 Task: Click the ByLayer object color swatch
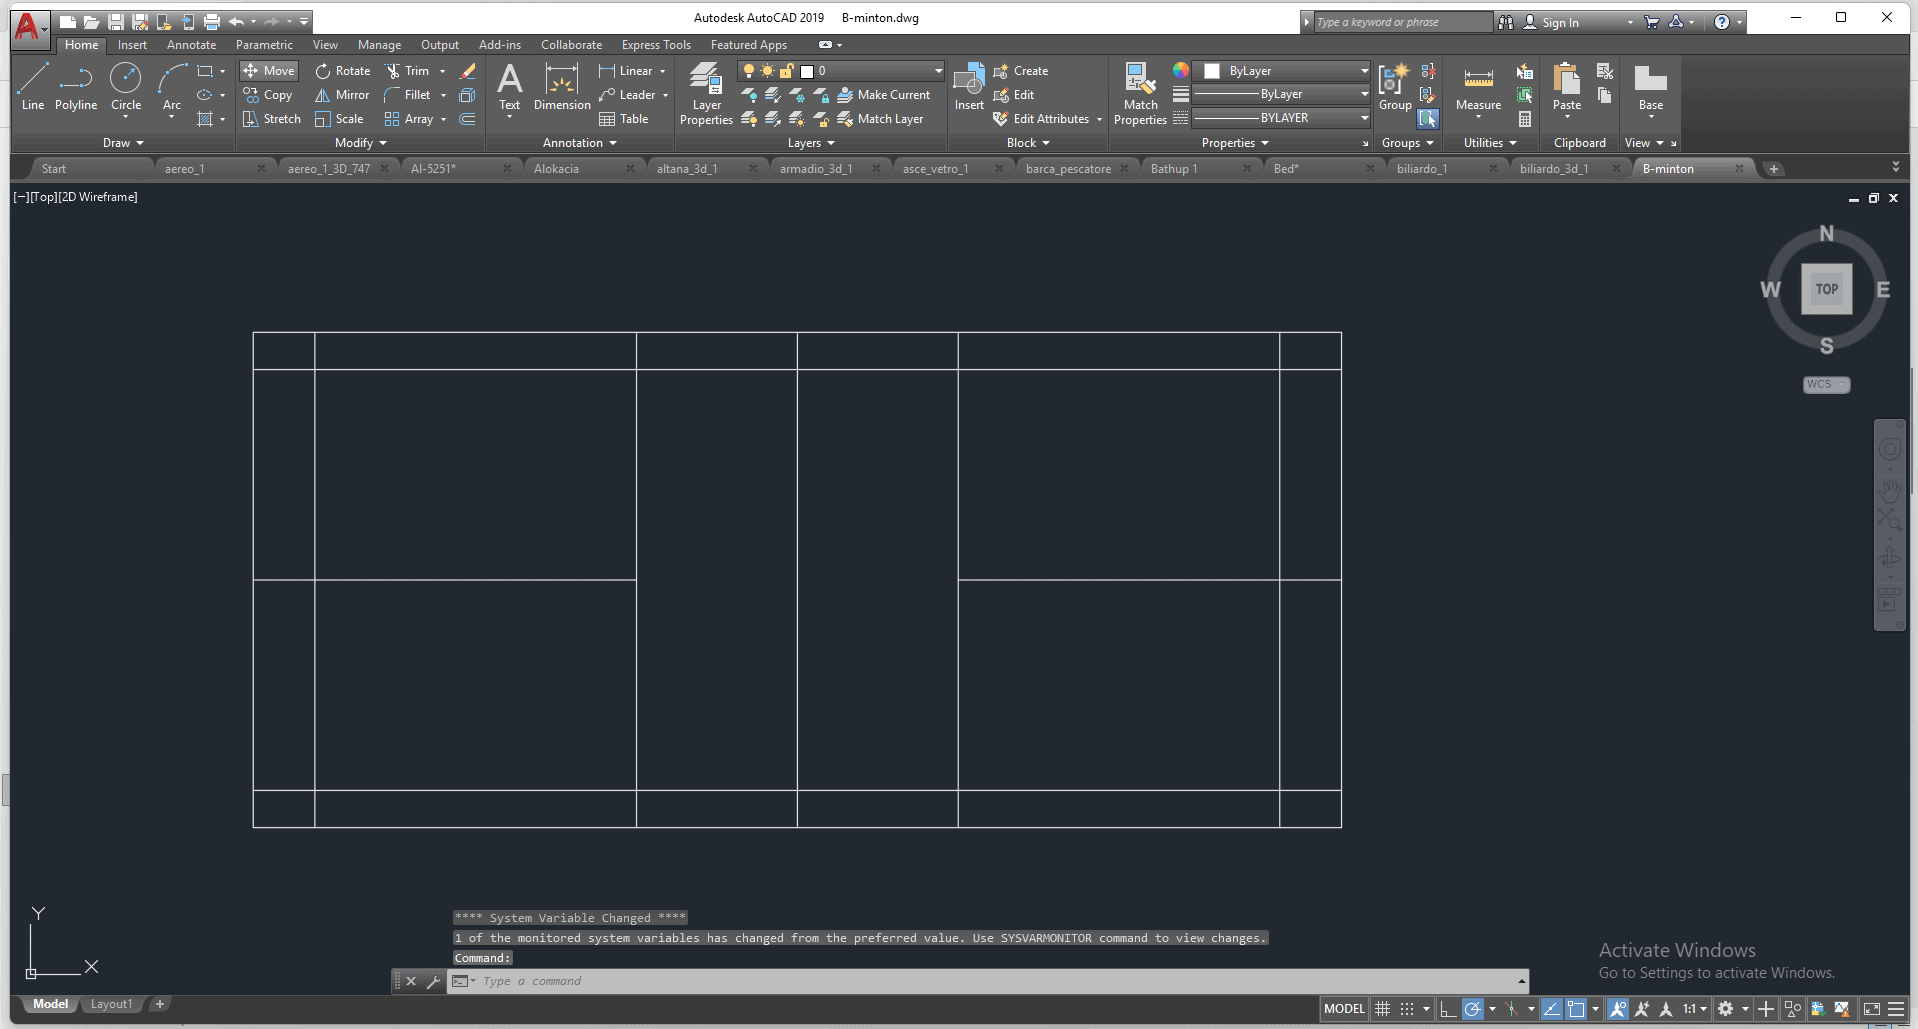point(1212,71)
